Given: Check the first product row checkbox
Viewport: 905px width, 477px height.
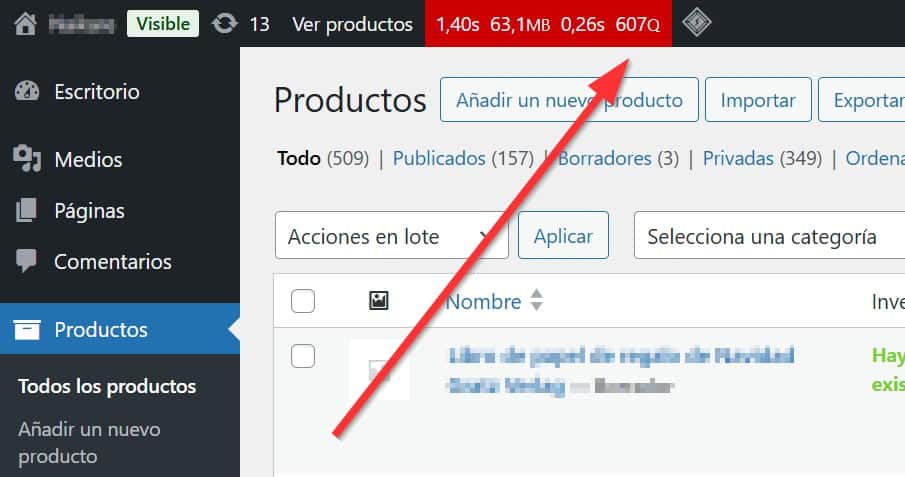Looking at the screenshot, I should point(302,356).
